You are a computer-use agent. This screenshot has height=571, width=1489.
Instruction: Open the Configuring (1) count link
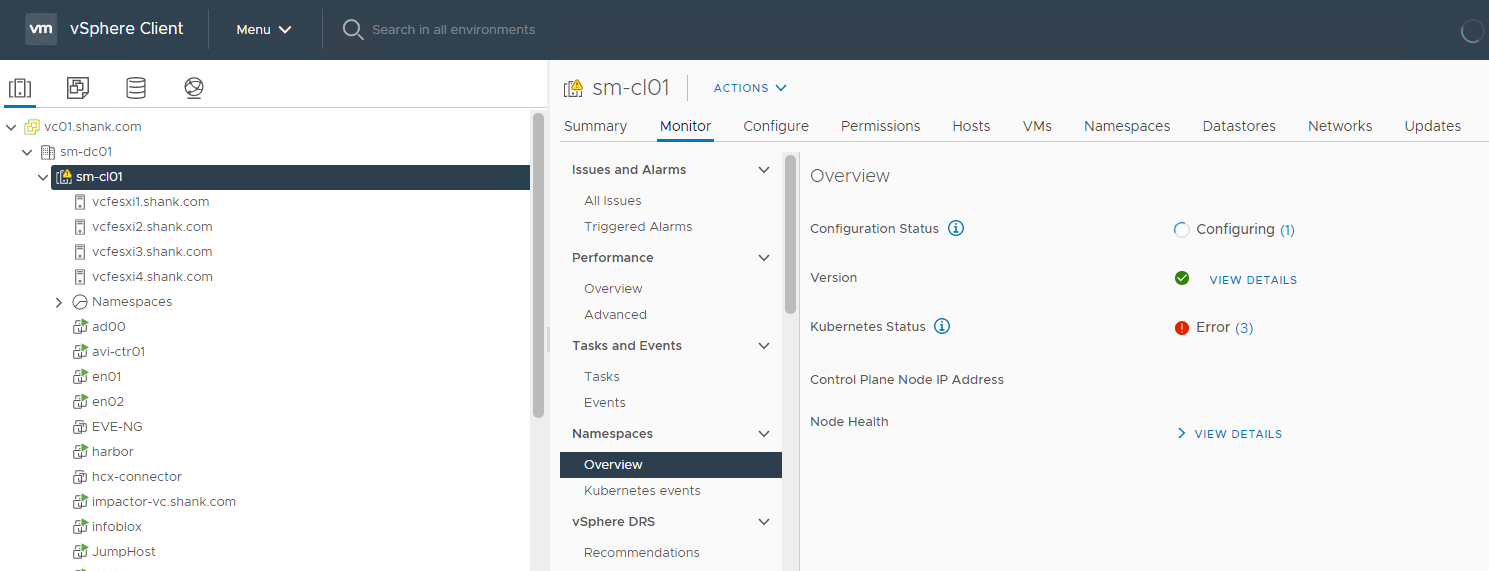[x=1287, y=230]
